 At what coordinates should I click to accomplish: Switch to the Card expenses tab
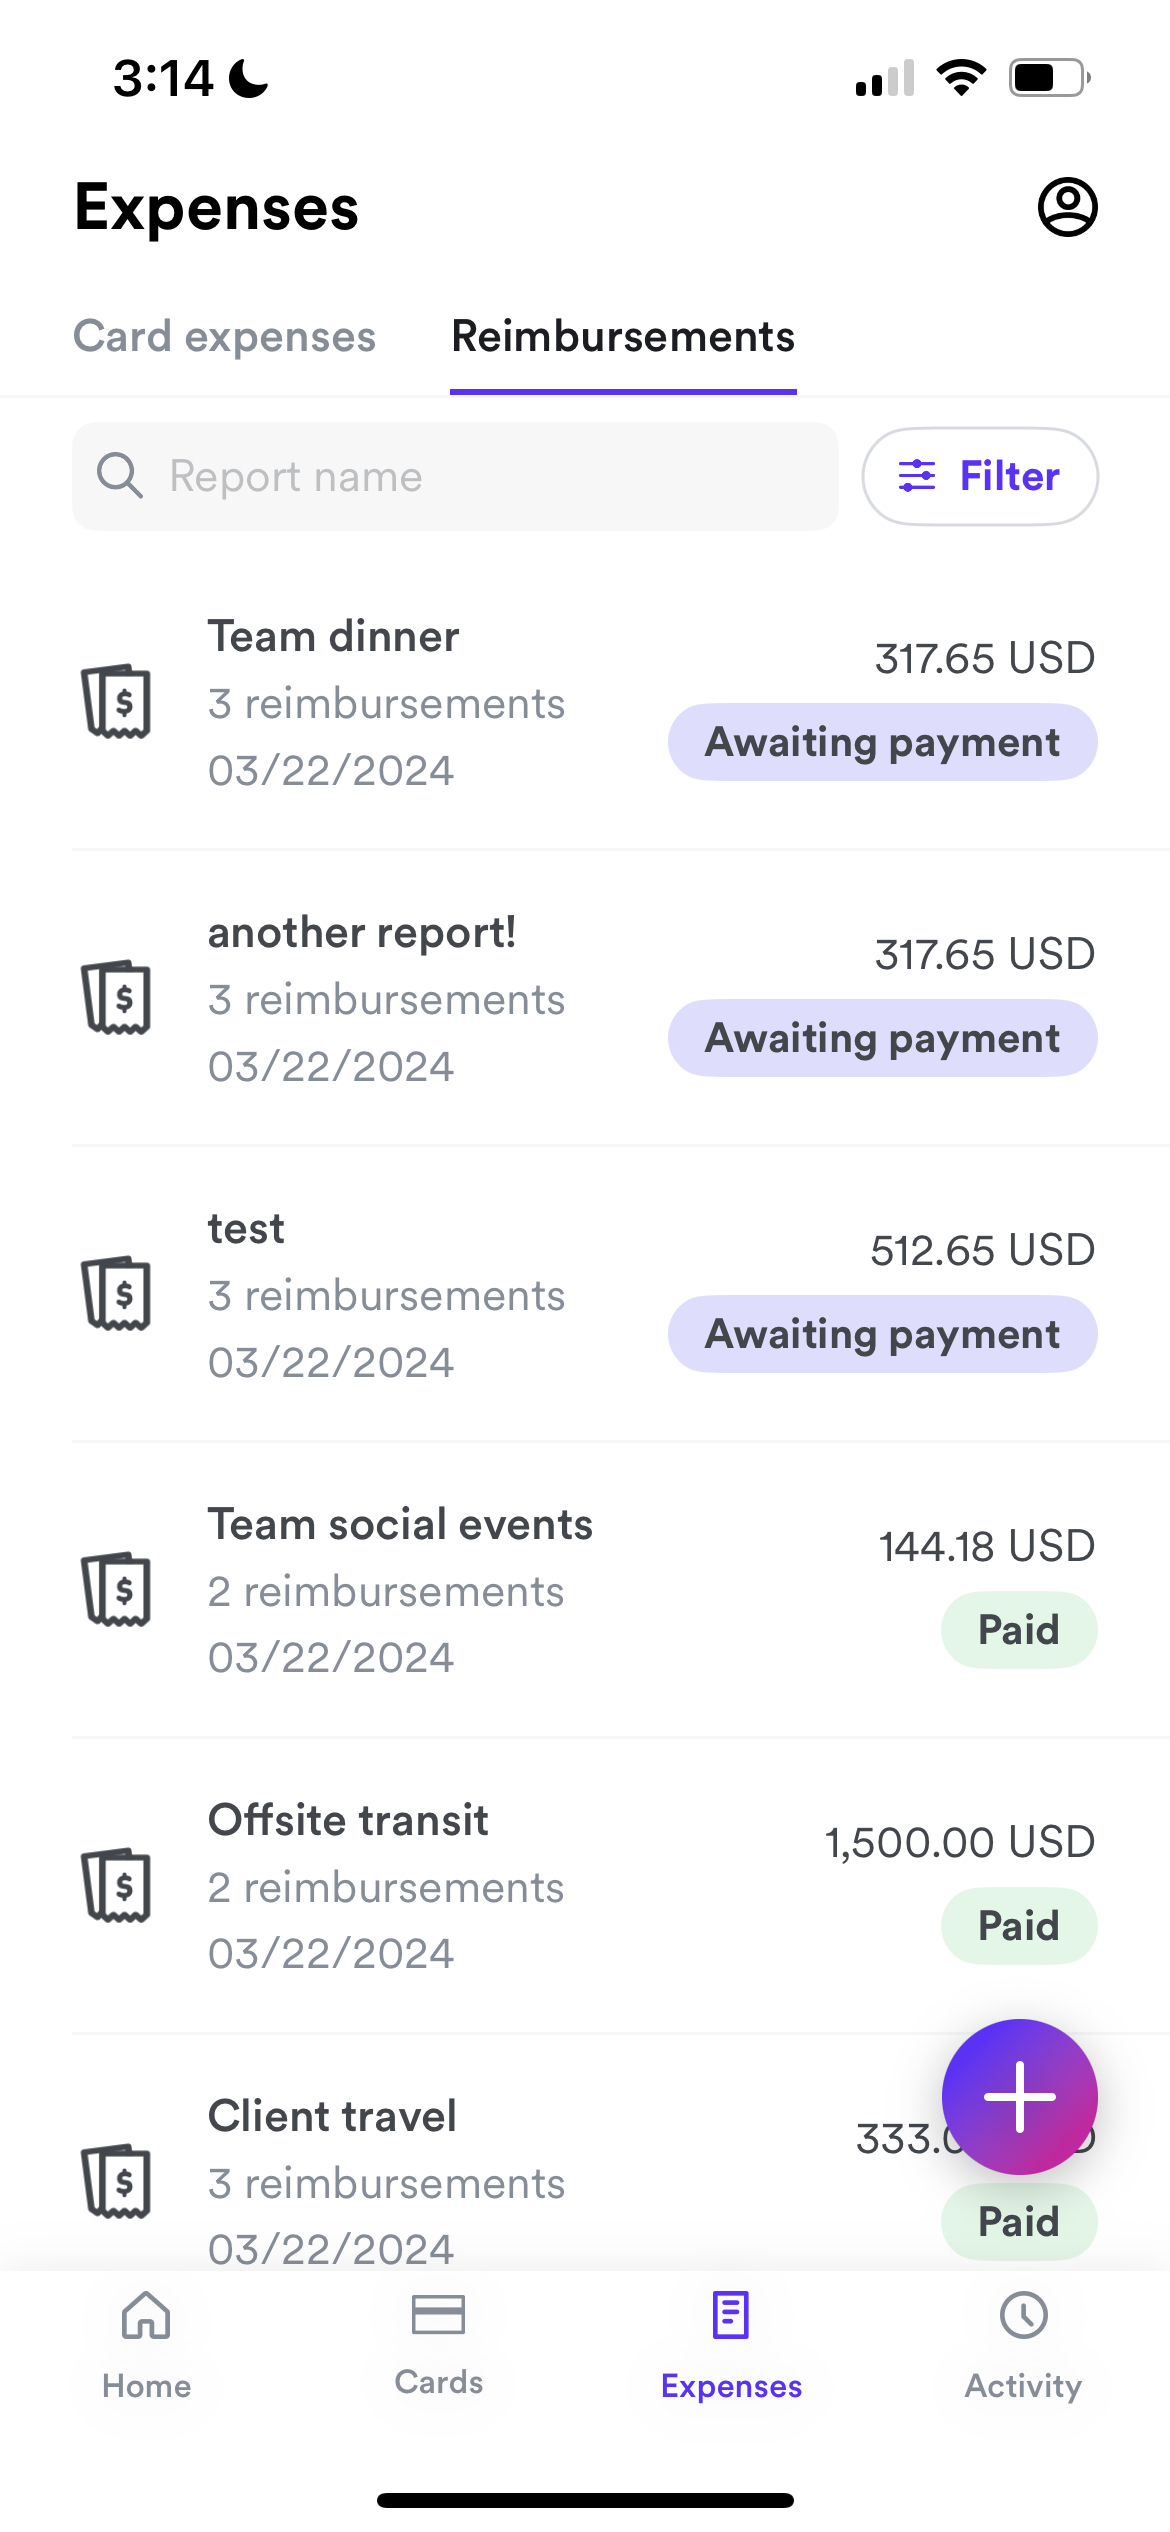pyautogui.click(x=225, y=337)
